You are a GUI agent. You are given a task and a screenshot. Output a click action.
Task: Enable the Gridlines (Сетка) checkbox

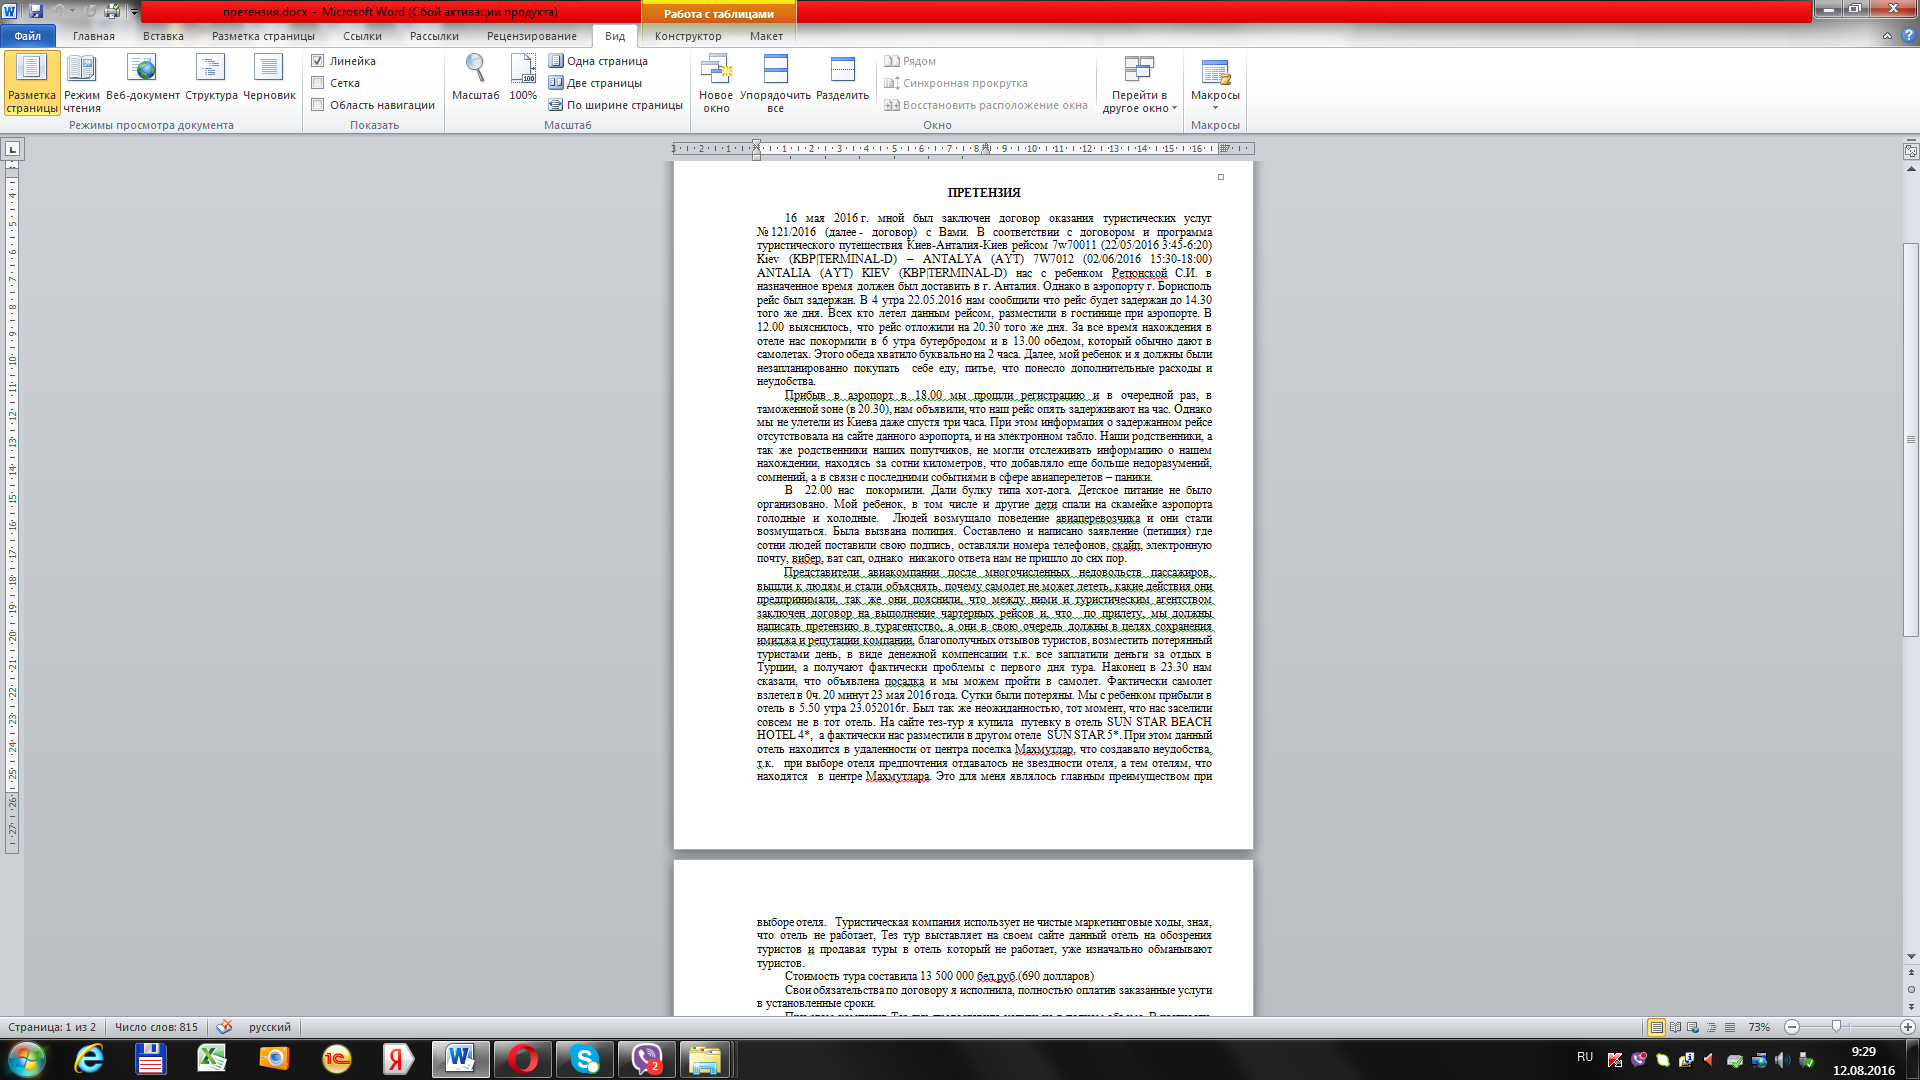point(318,83)
